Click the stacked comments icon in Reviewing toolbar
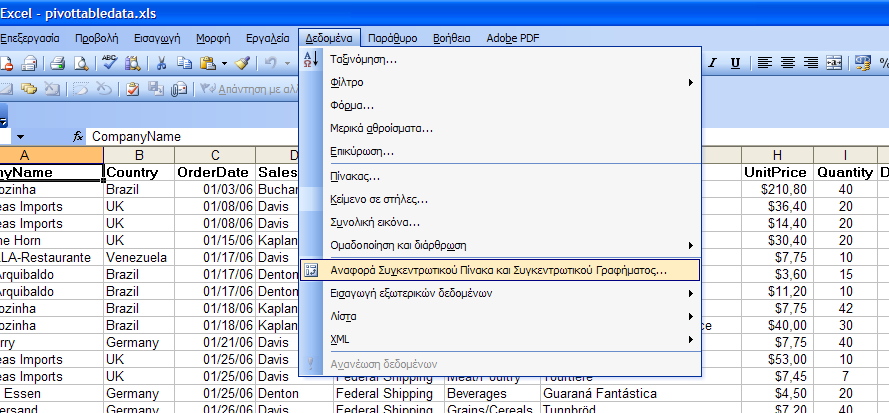This screenshot has width=889, height=413. click(28, 88)
